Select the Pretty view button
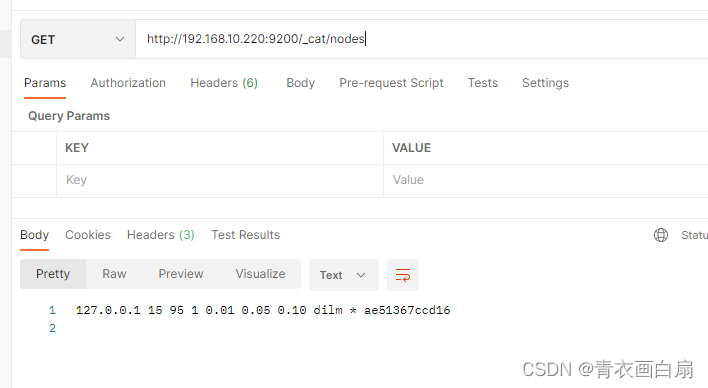 (53, 274)
